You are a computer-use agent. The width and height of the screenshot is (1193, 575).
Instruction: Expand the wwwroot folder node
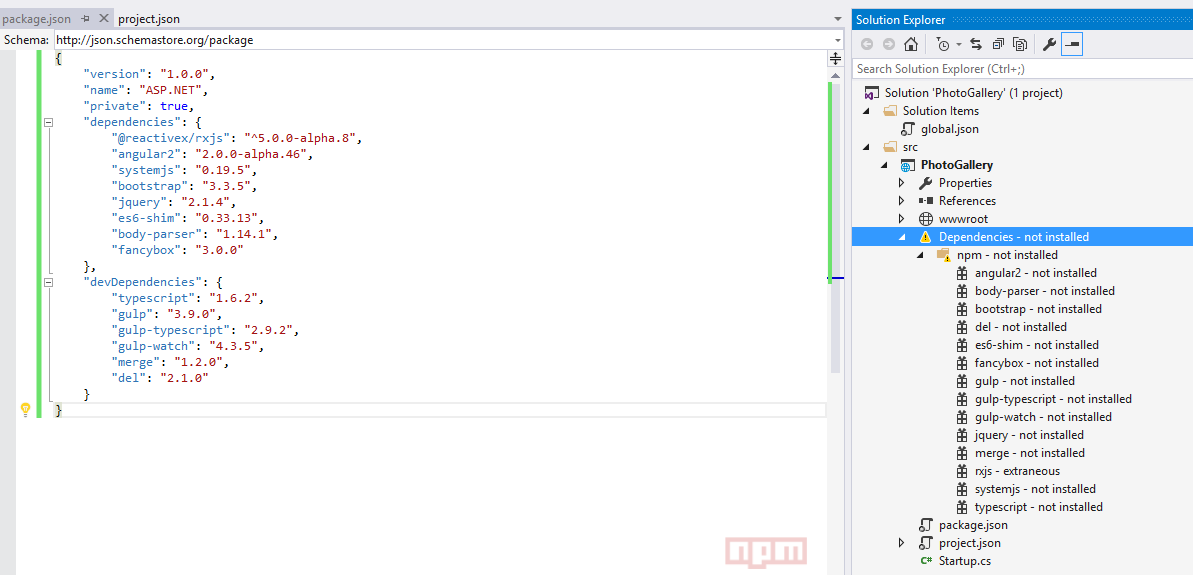pos(901,219)
